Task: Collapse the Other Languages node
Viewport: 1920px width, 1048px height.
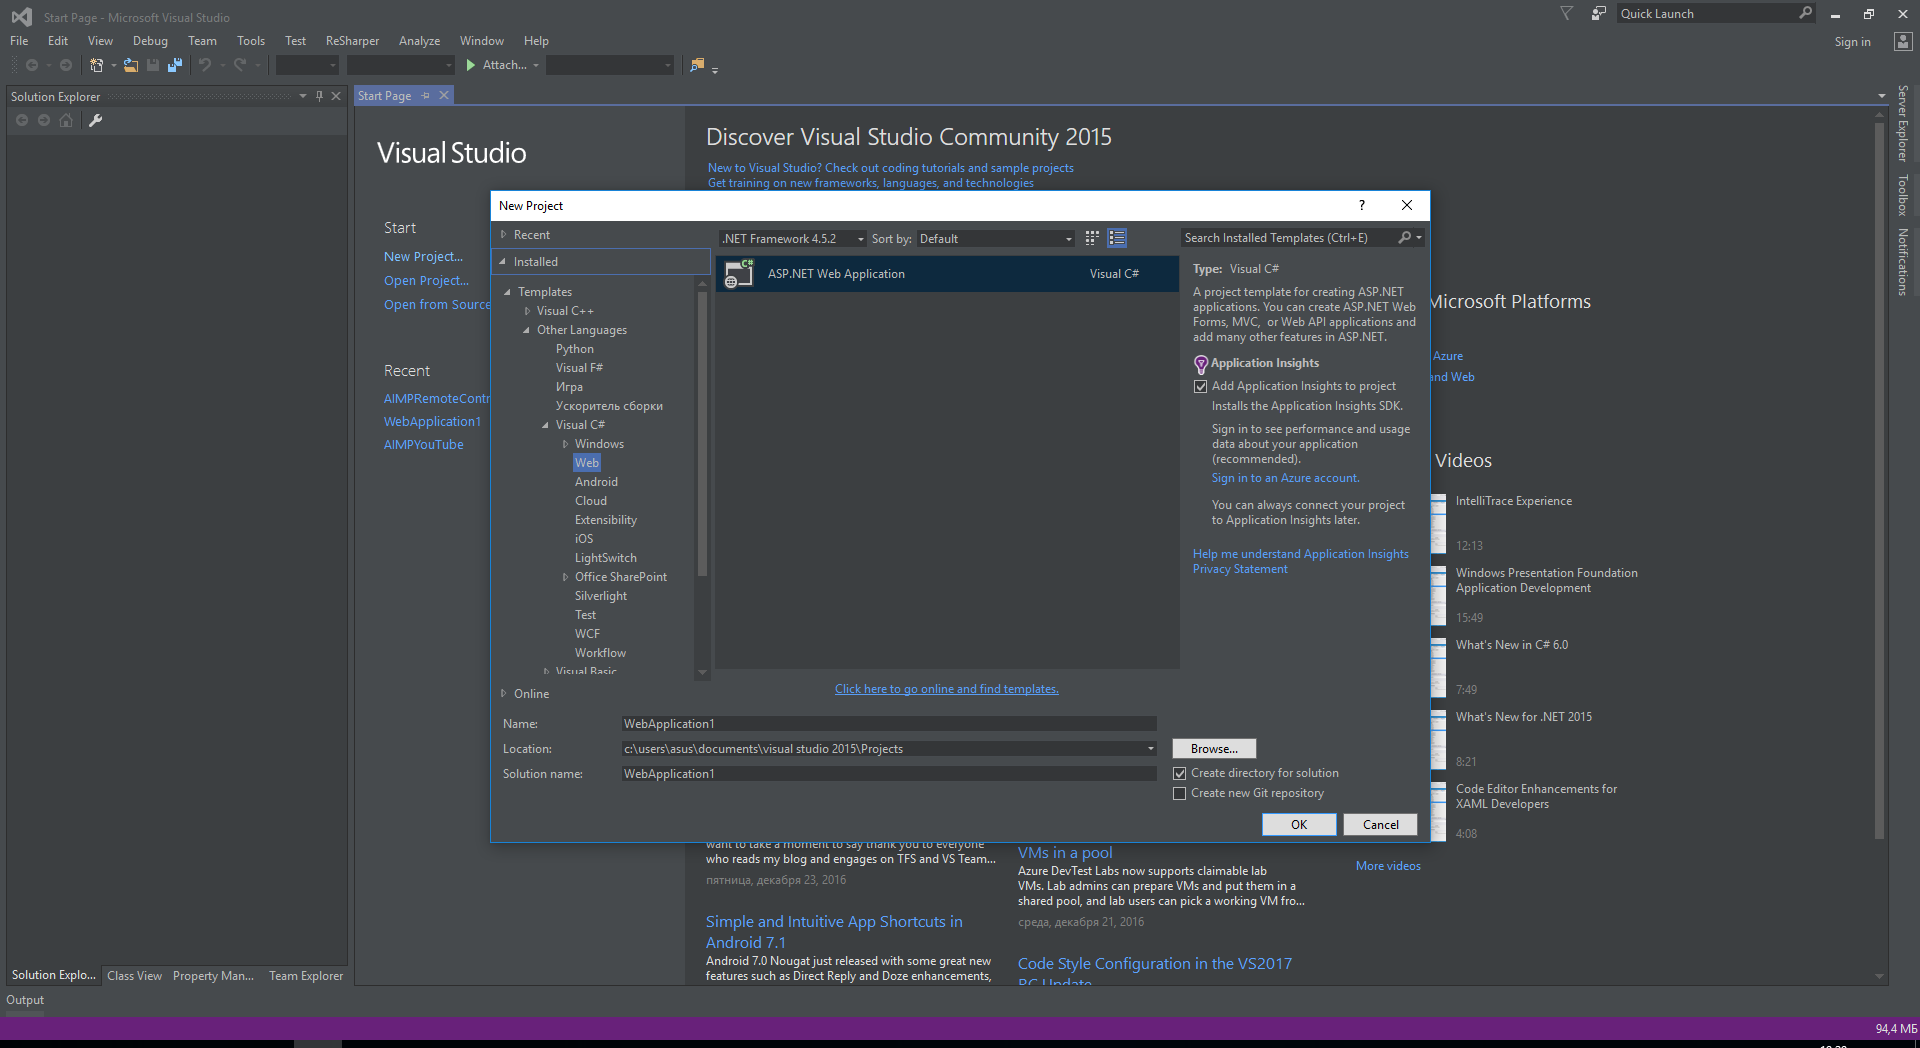Action: click(527, 330)
